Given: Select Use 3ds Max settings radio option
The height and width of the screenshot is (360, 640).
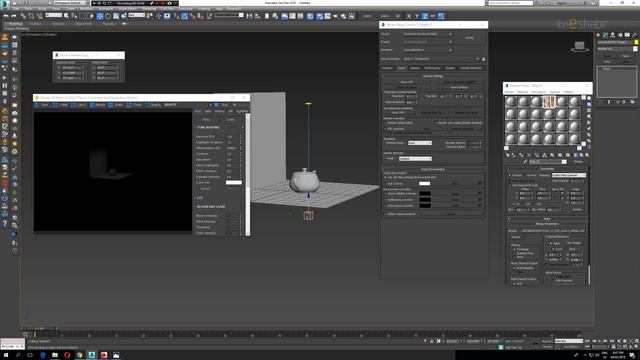Looking at the screenshot, I should [385, 178].
